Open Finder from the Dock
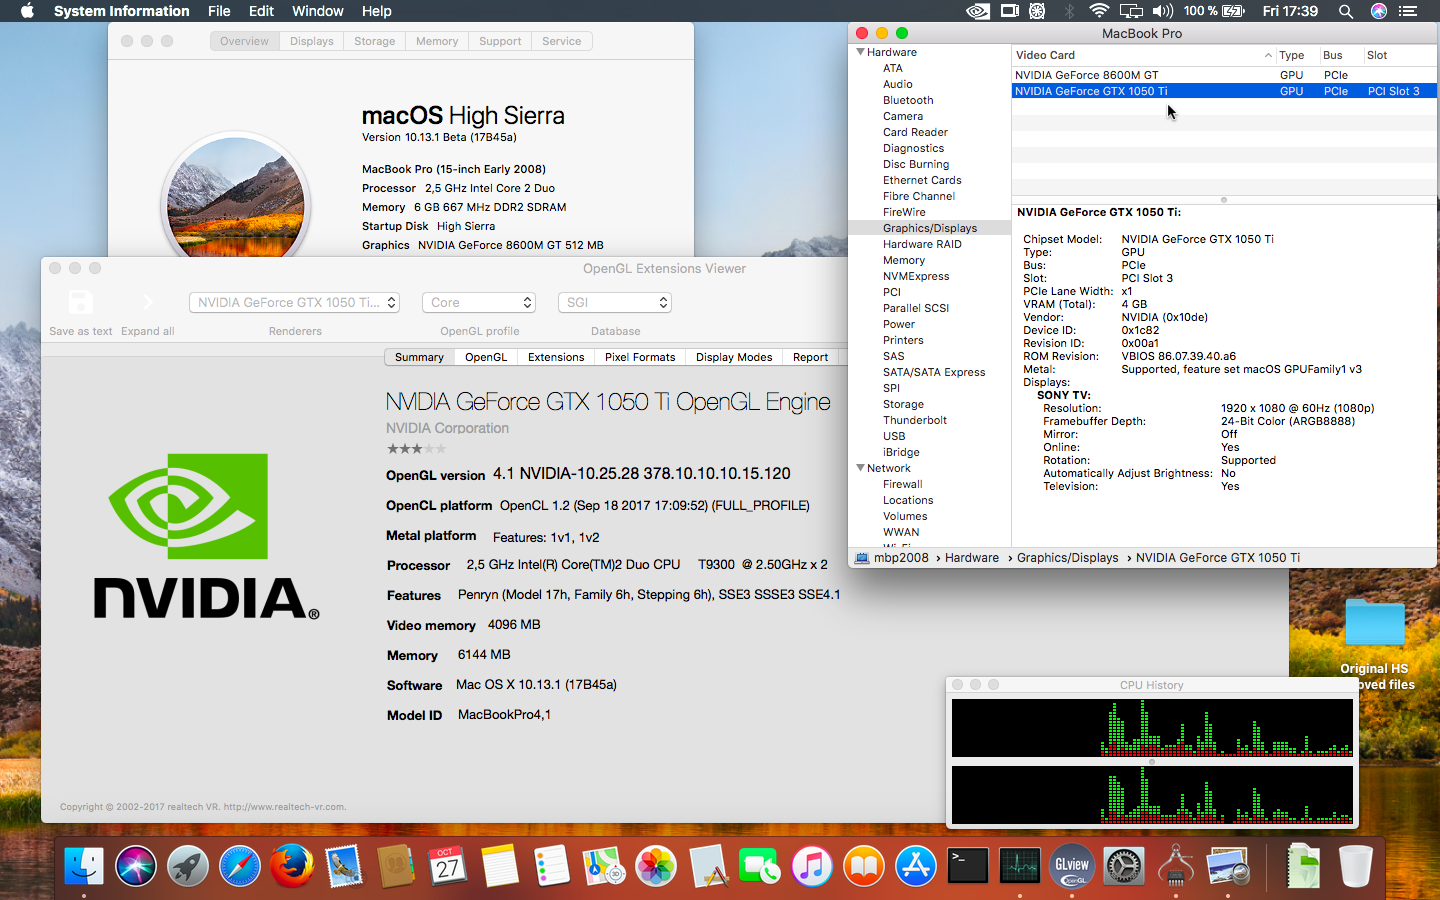 84,866
